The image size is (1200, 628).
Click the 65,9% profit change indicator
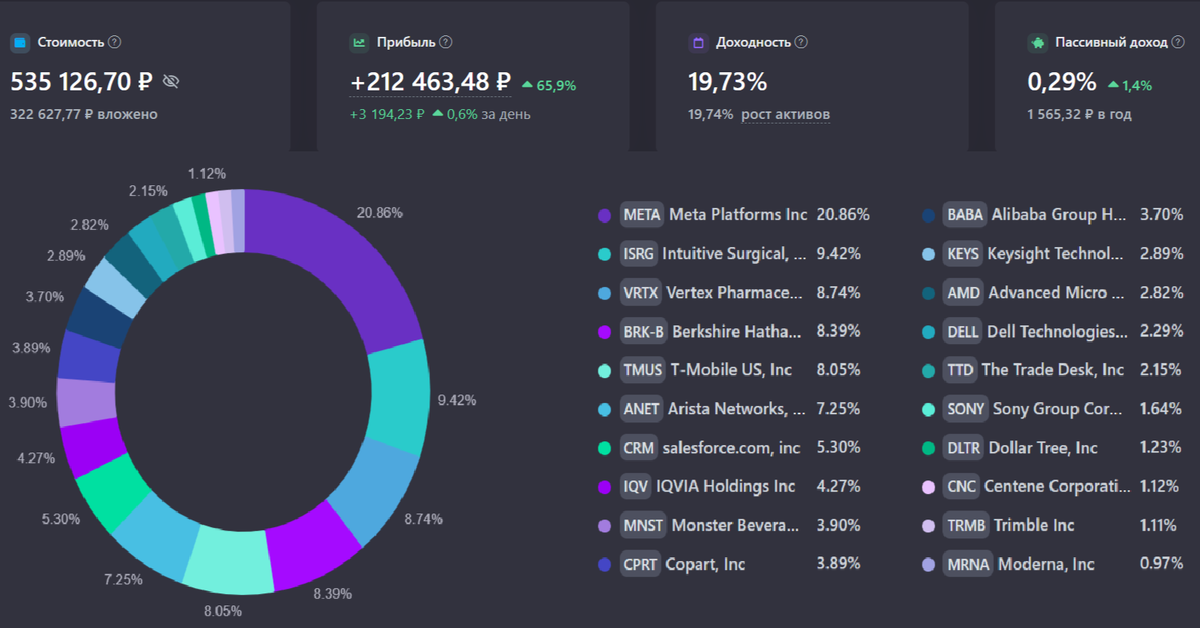pos(549,86)
